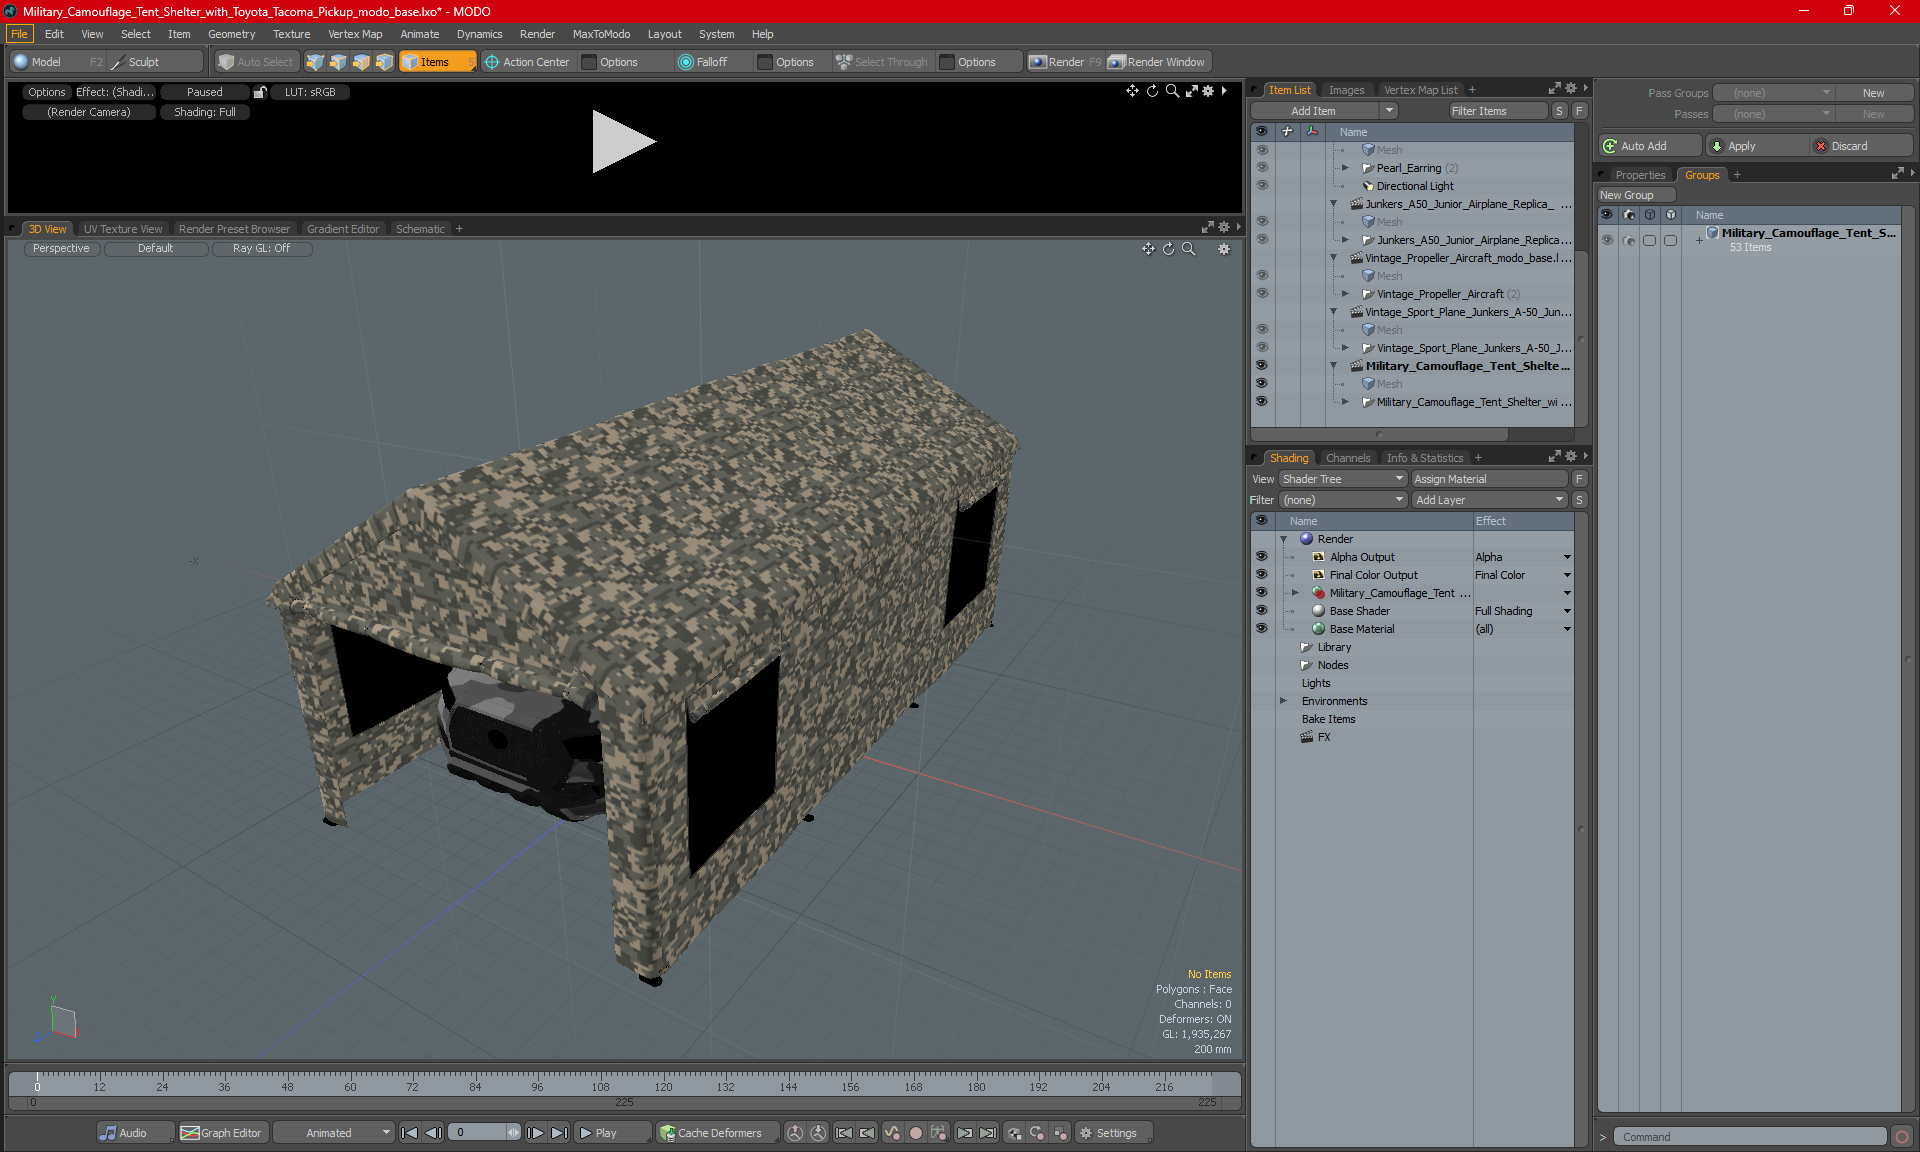
Task: Click the Command input field
Action: click(x=1750, y=1137)
